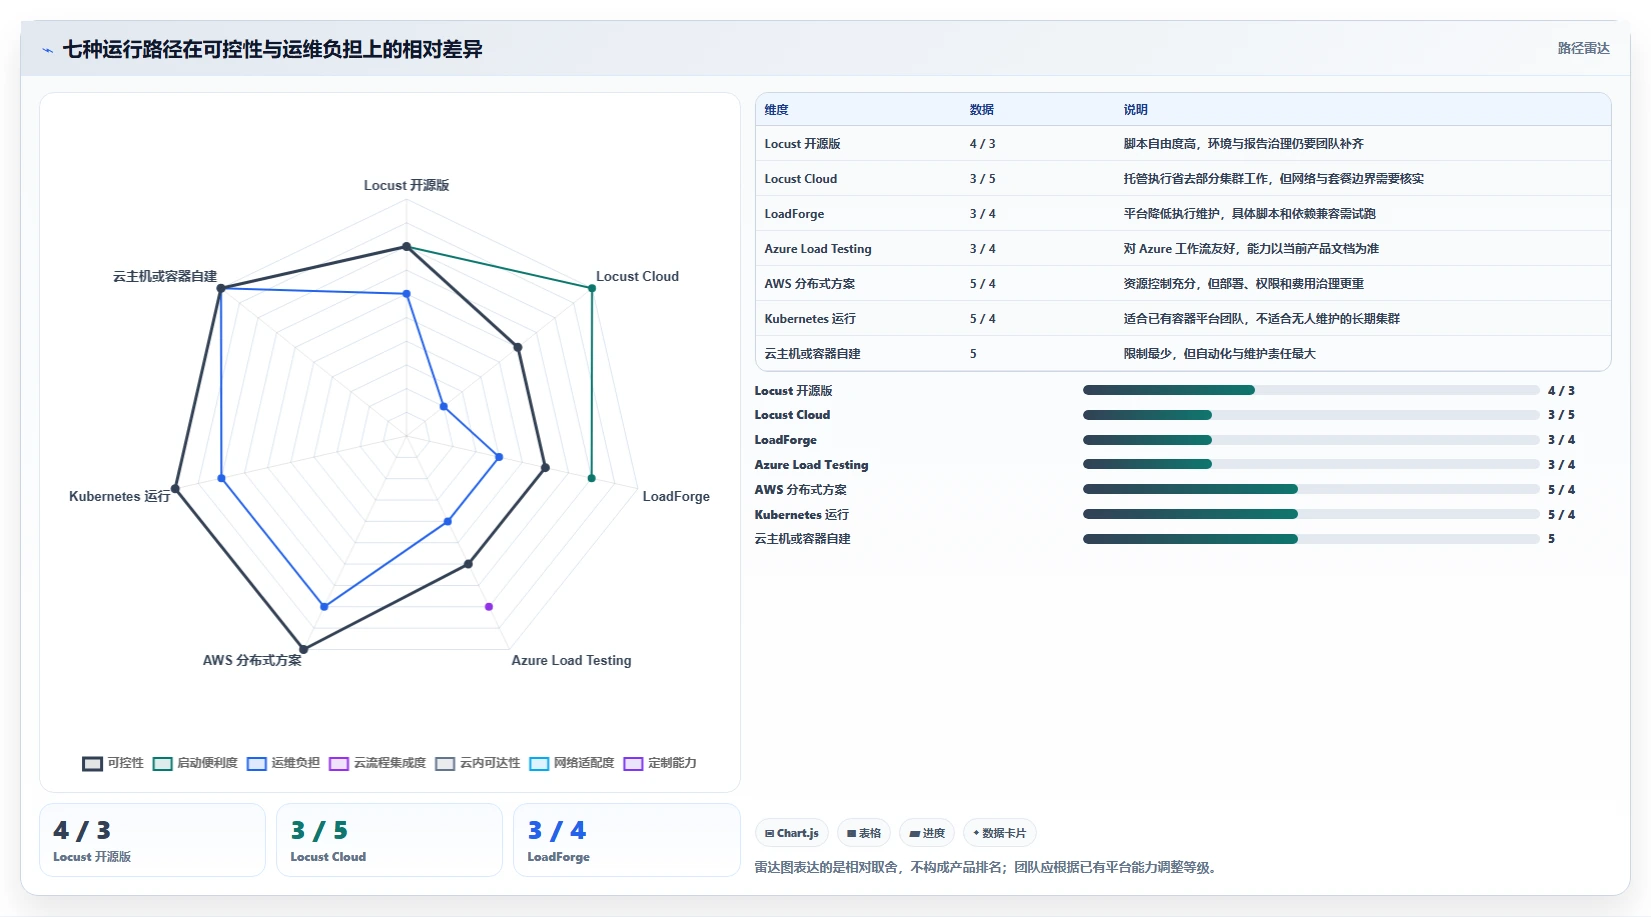Image resolution: width=1651 pixels, height=917 pixels.
Task: Click the Kubernetes 运行 radar axis label
Action: pos(119,496)
